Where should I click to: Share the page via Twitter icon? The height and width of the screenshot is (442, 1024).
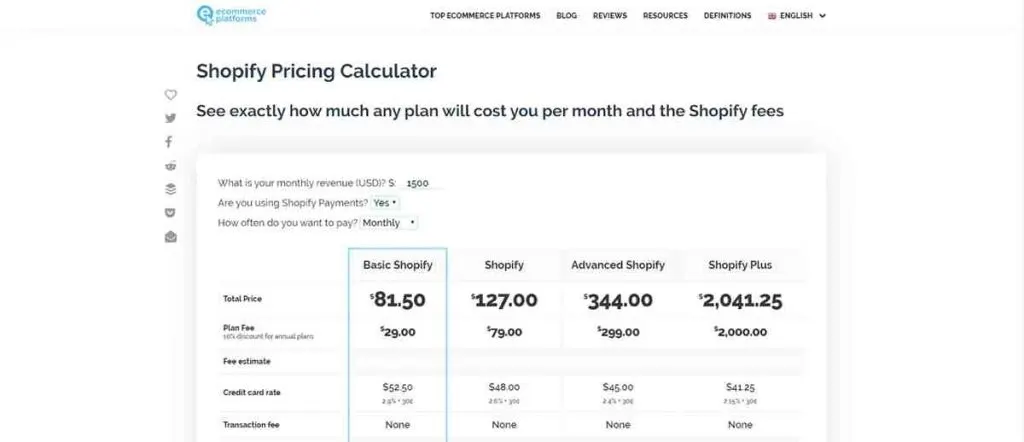tap(170, 118)
